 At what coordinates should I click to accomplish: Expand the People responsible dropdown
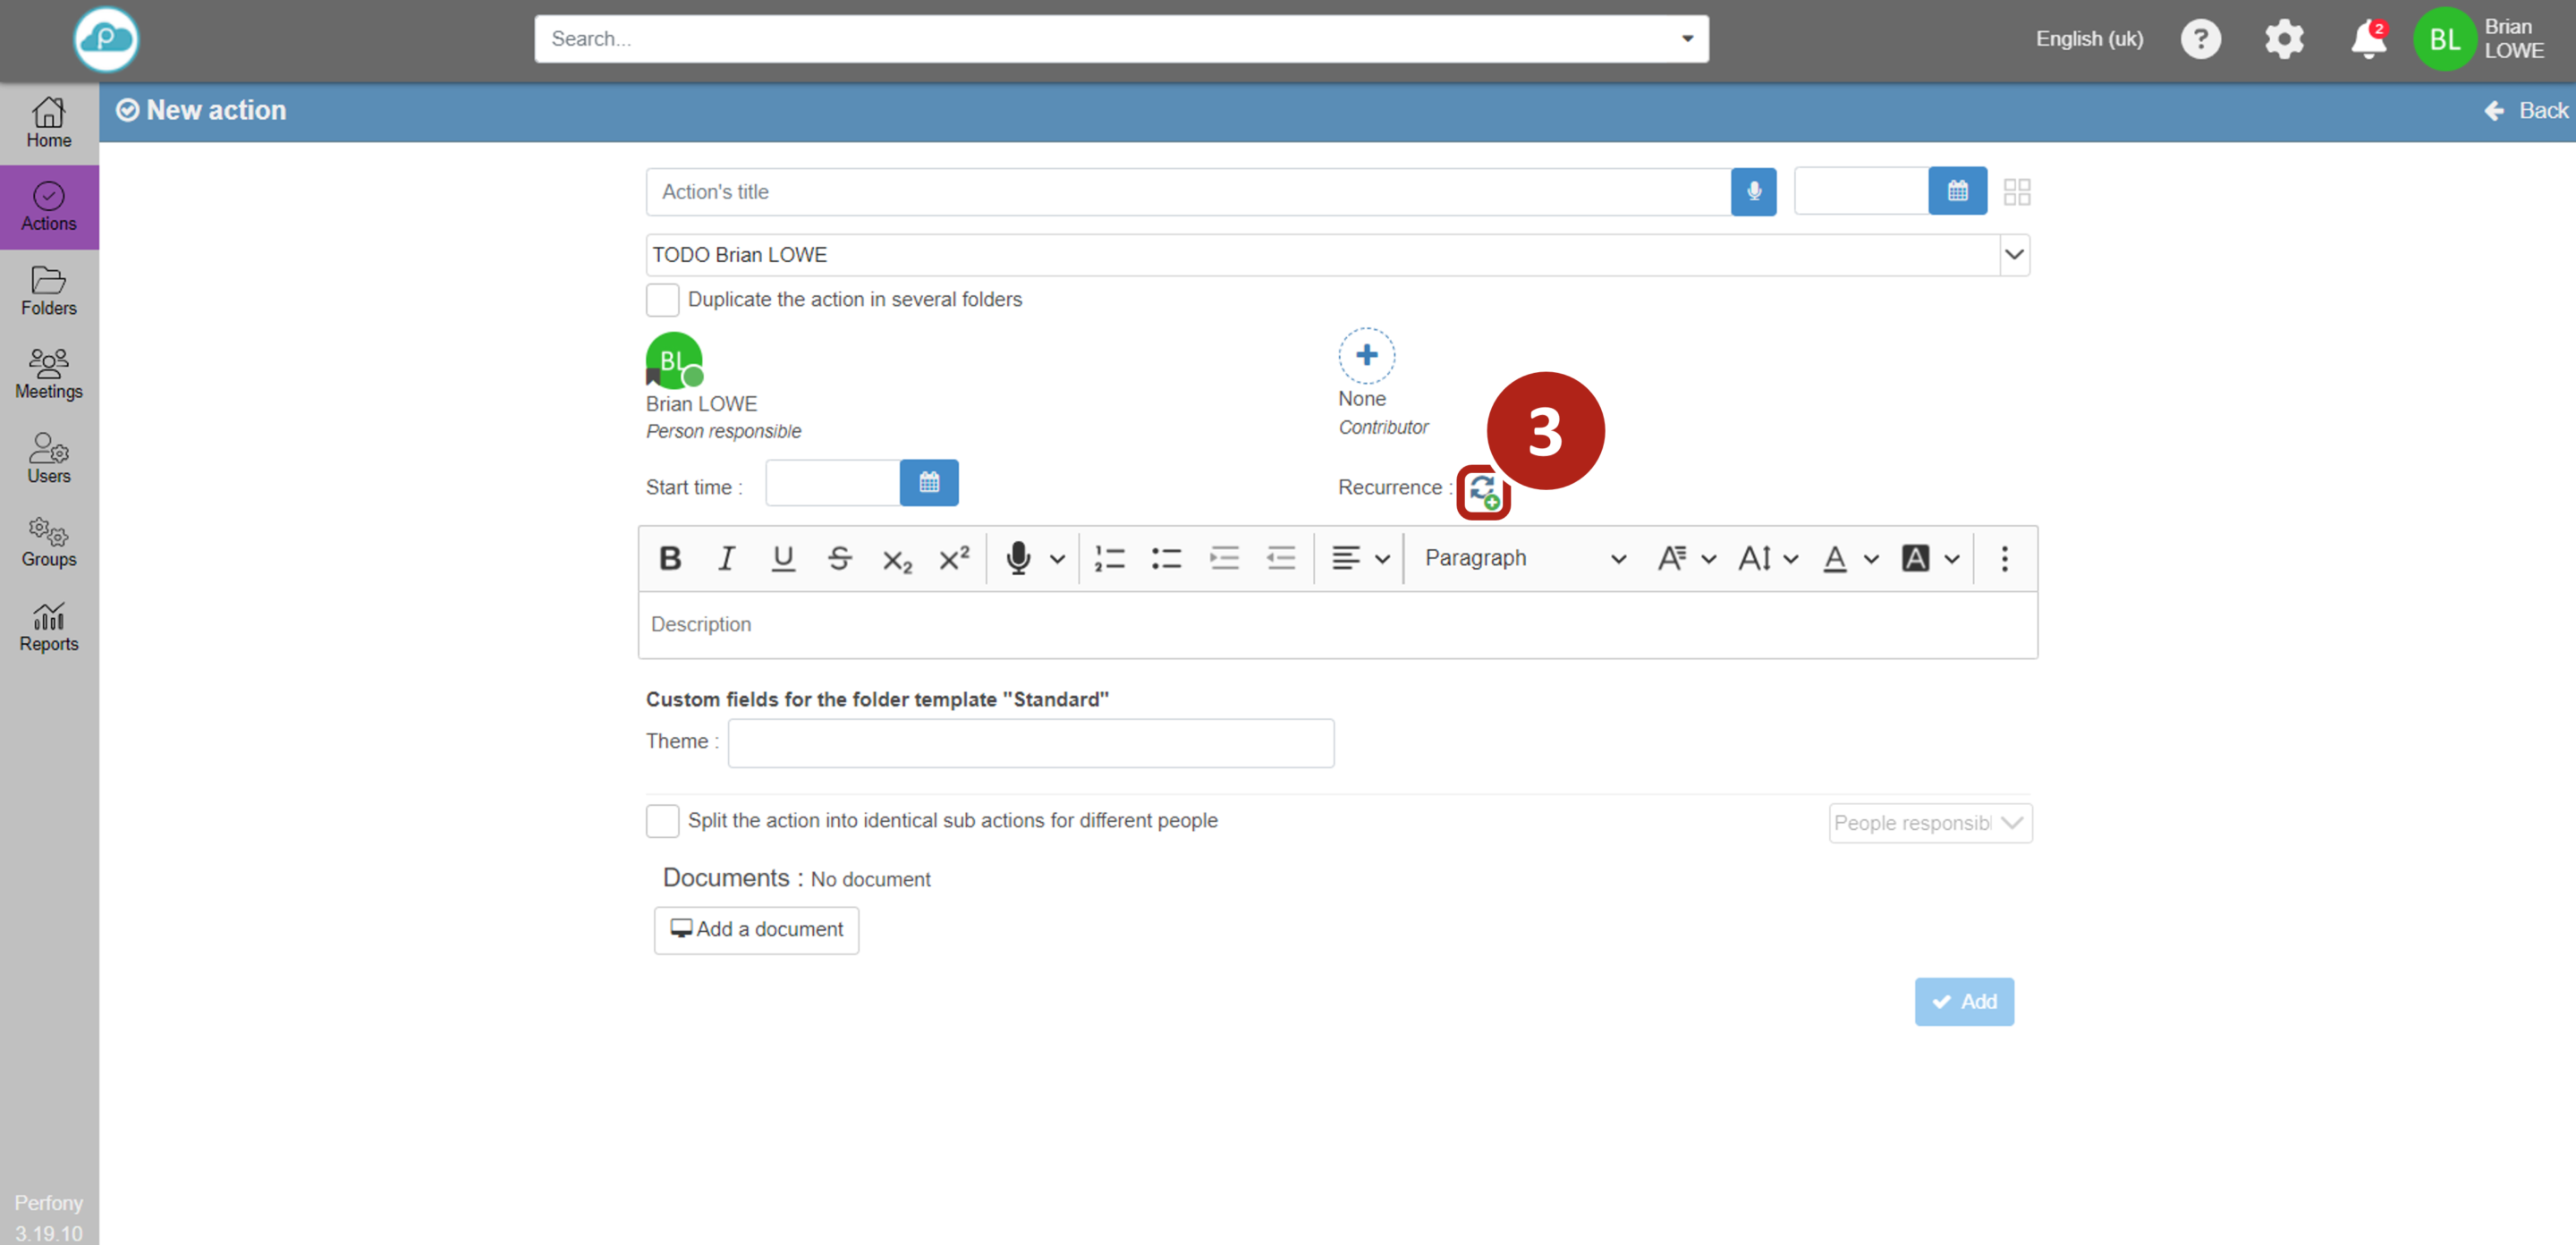coord(1929,823)
